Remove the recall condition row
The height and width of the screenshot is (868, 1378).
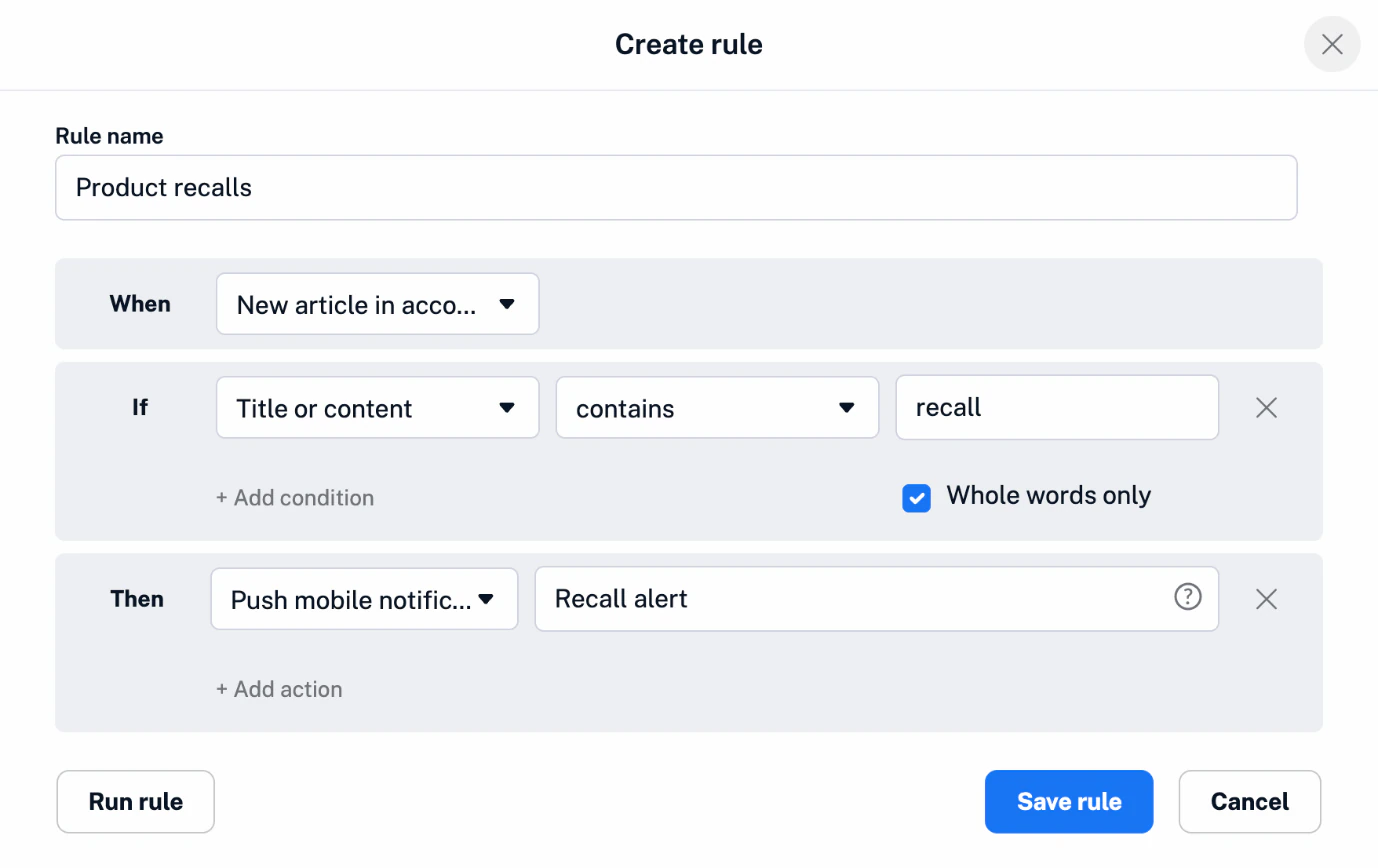(1266, 408)
